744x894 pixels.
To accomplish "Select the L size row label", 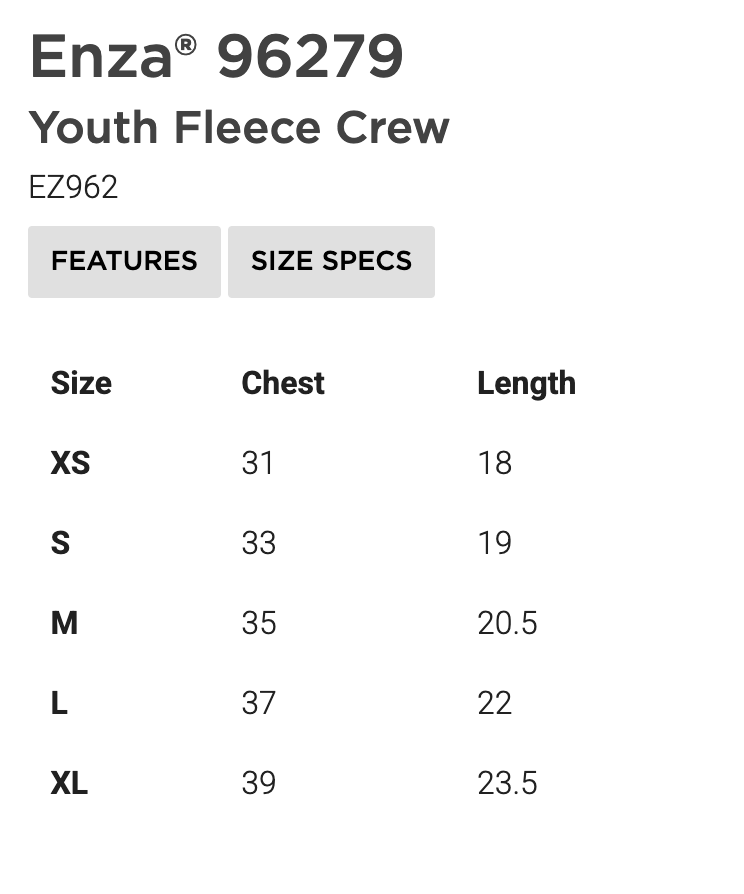I will click(x=59, y=703).
